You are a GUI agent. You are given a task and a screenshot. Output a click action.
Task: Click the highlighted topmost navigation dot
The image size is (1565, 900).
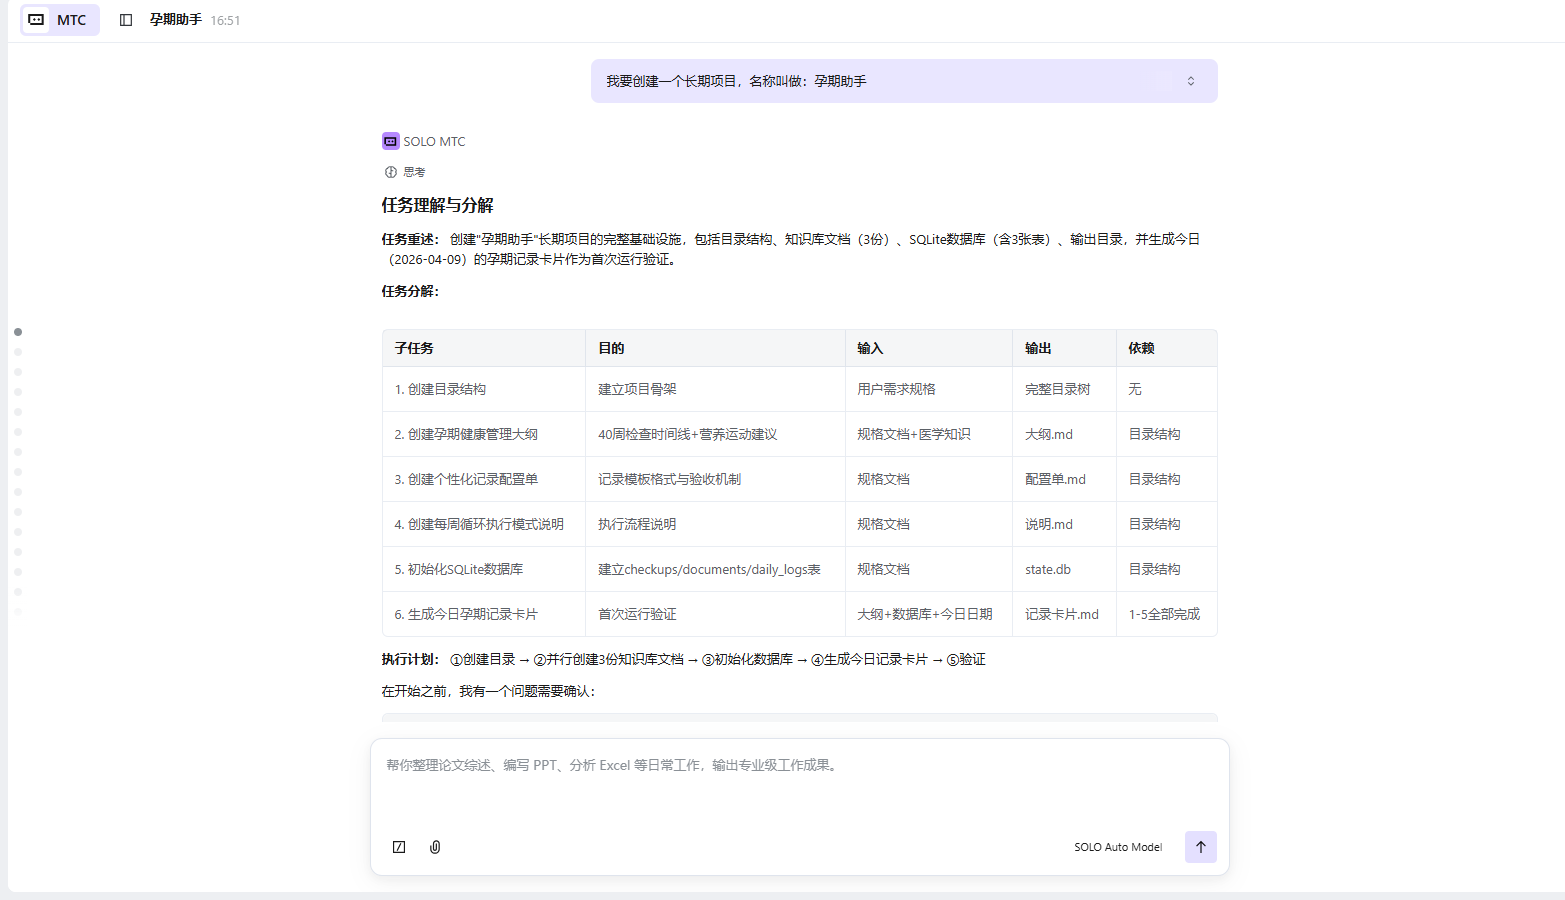click(x=18, y=332)
